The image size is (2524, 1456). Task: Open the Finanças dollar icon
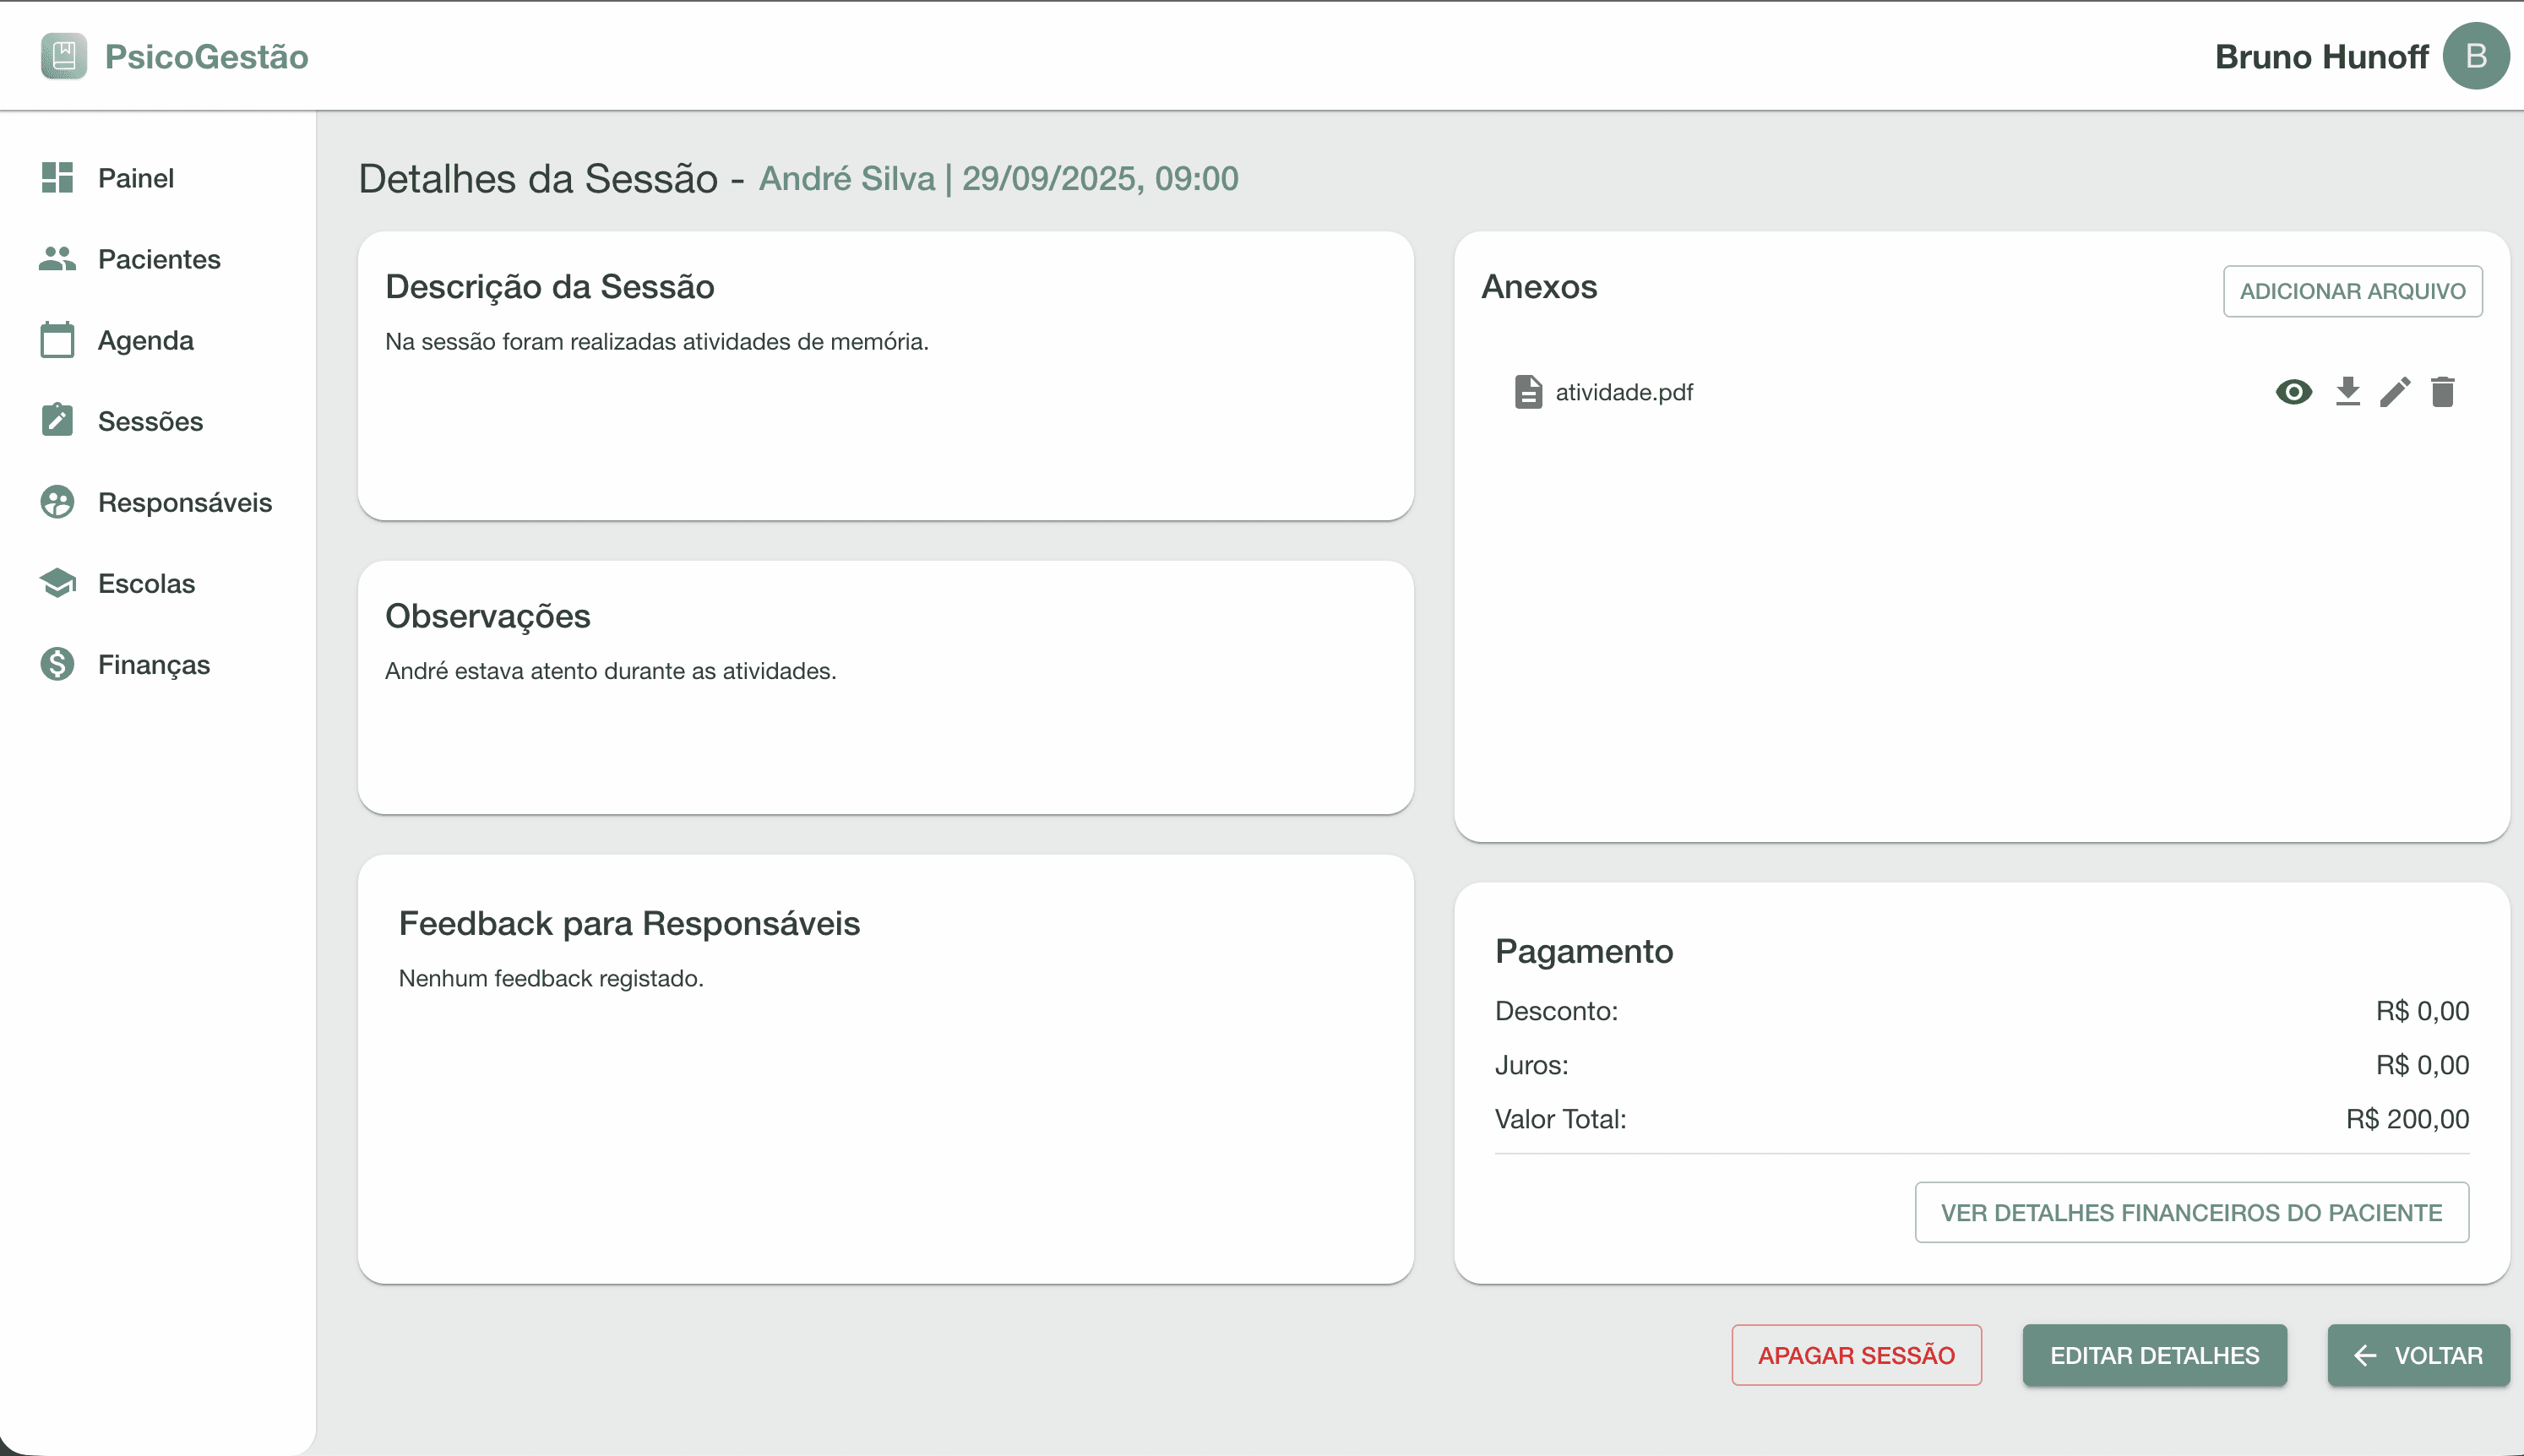click(x=56, y=663)
